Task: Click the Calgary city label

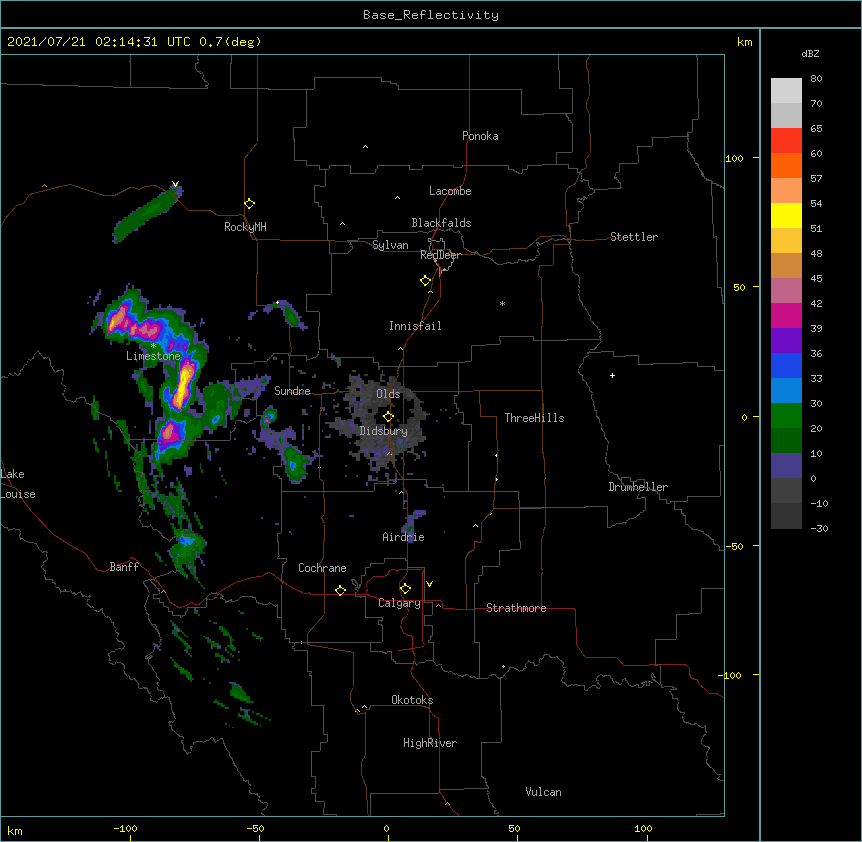Action: click(399, 603)
